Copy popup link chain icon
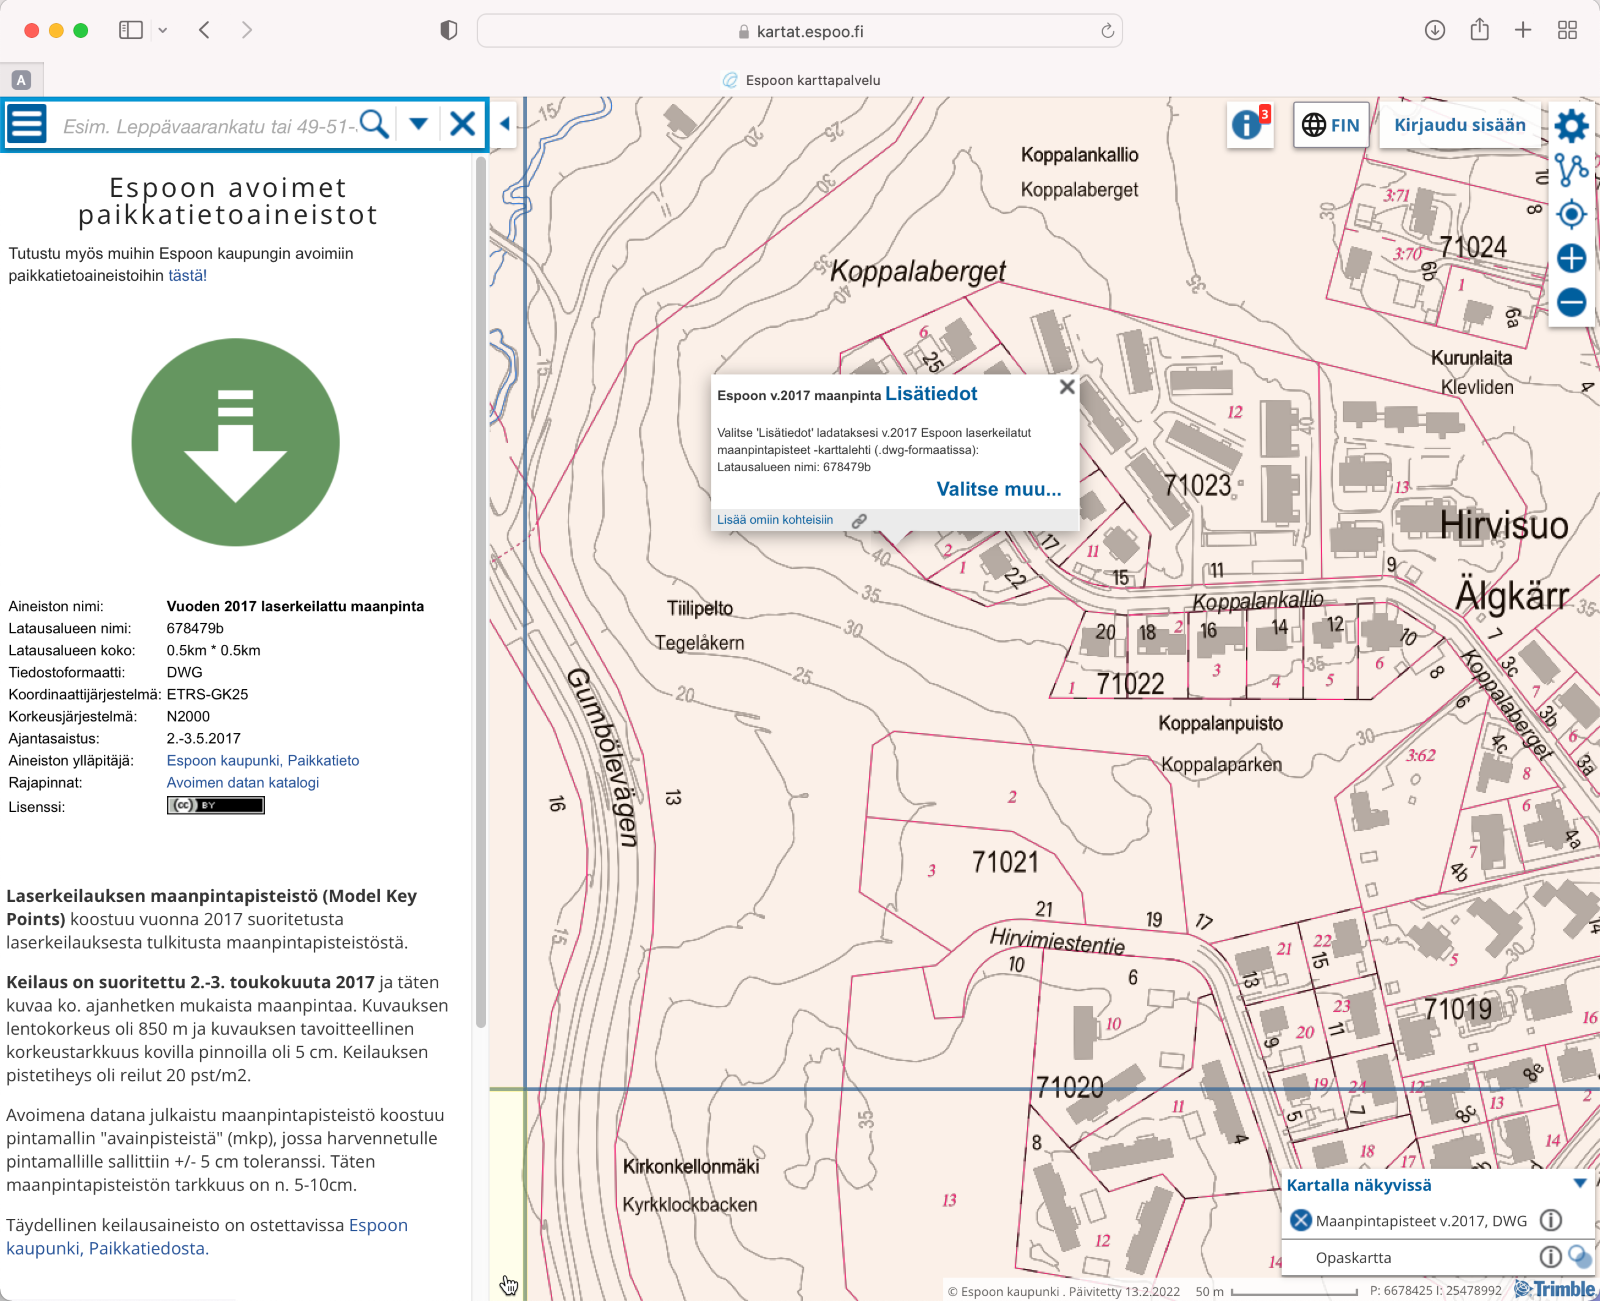The height and width of the screenshot is (1301, 1600). pyautogui.click(x=859, y=521)
